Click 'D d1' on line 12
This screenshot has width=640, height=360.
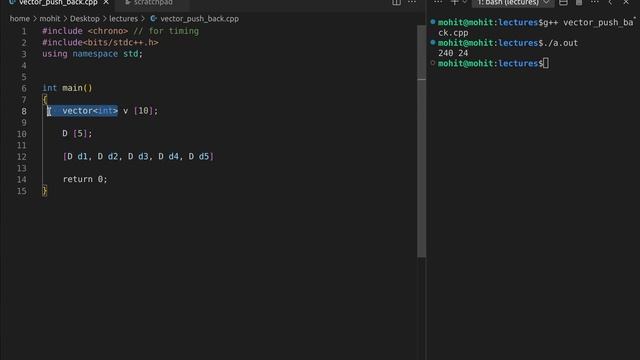click(77, 156)
